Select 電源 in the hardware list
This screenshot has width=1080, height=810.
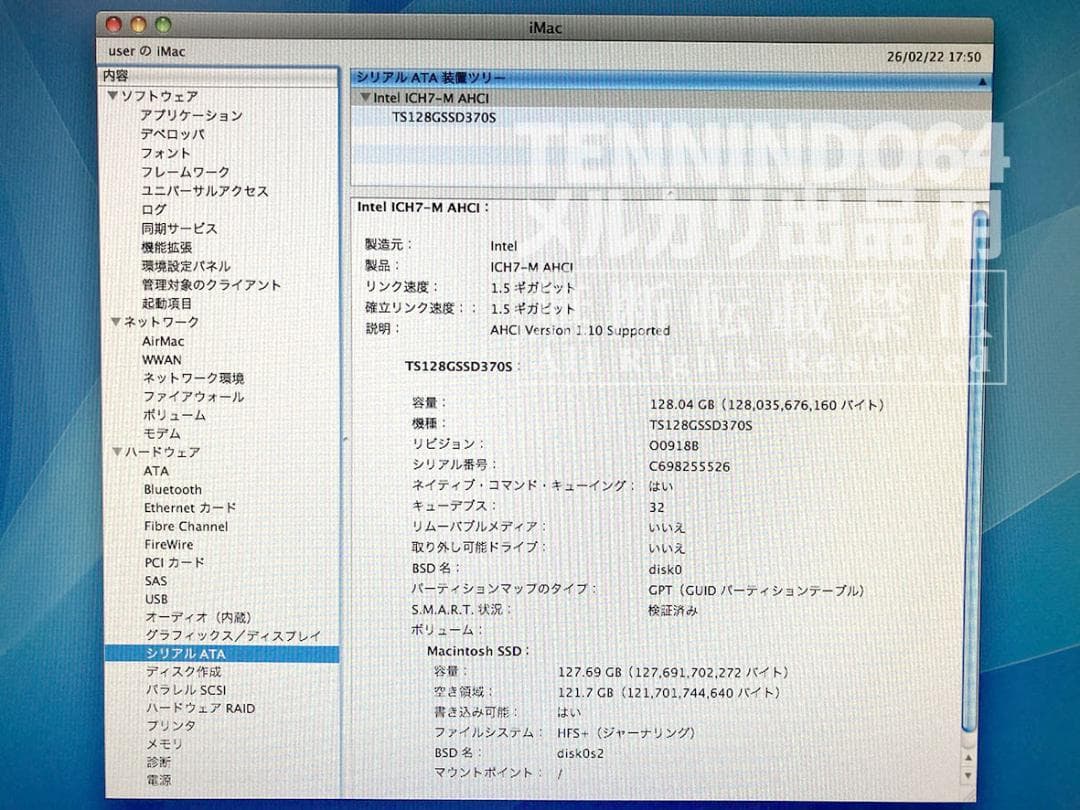pos(159,780)
